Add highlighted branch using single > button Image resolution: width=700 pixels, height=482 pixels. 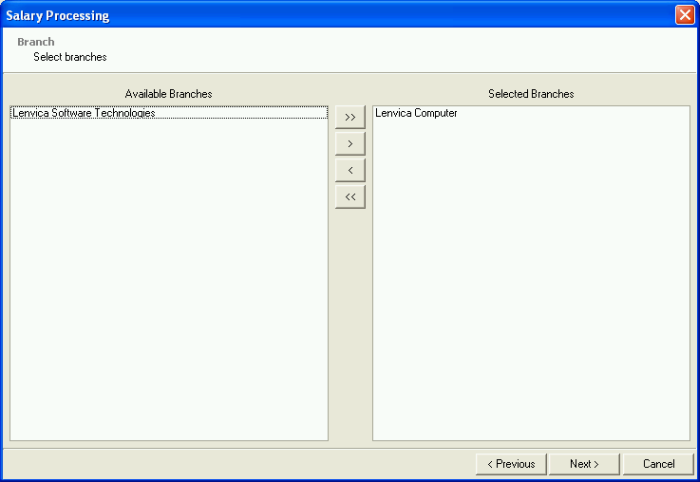click(350, 144)
